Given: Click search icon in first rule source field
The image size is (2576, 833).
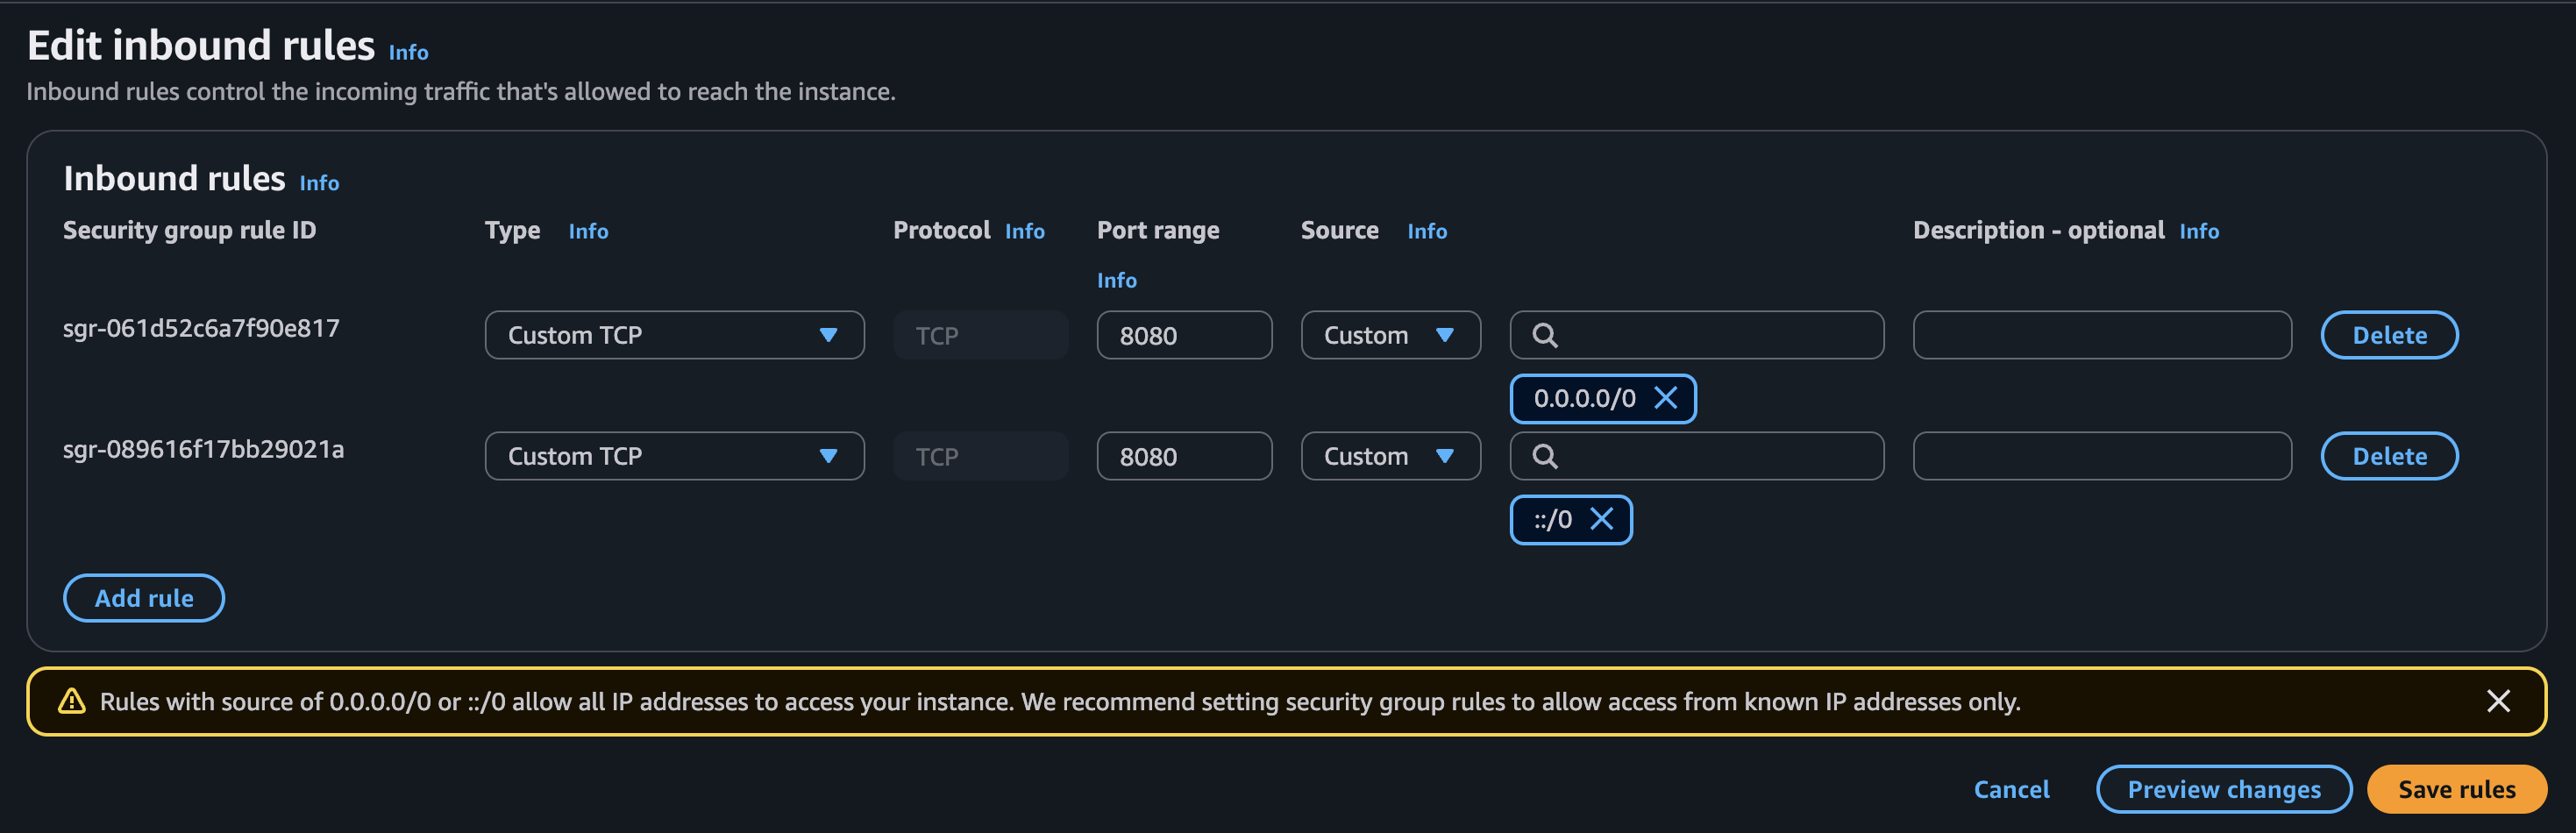Looking at the screenshot, I should [1545, 335].
